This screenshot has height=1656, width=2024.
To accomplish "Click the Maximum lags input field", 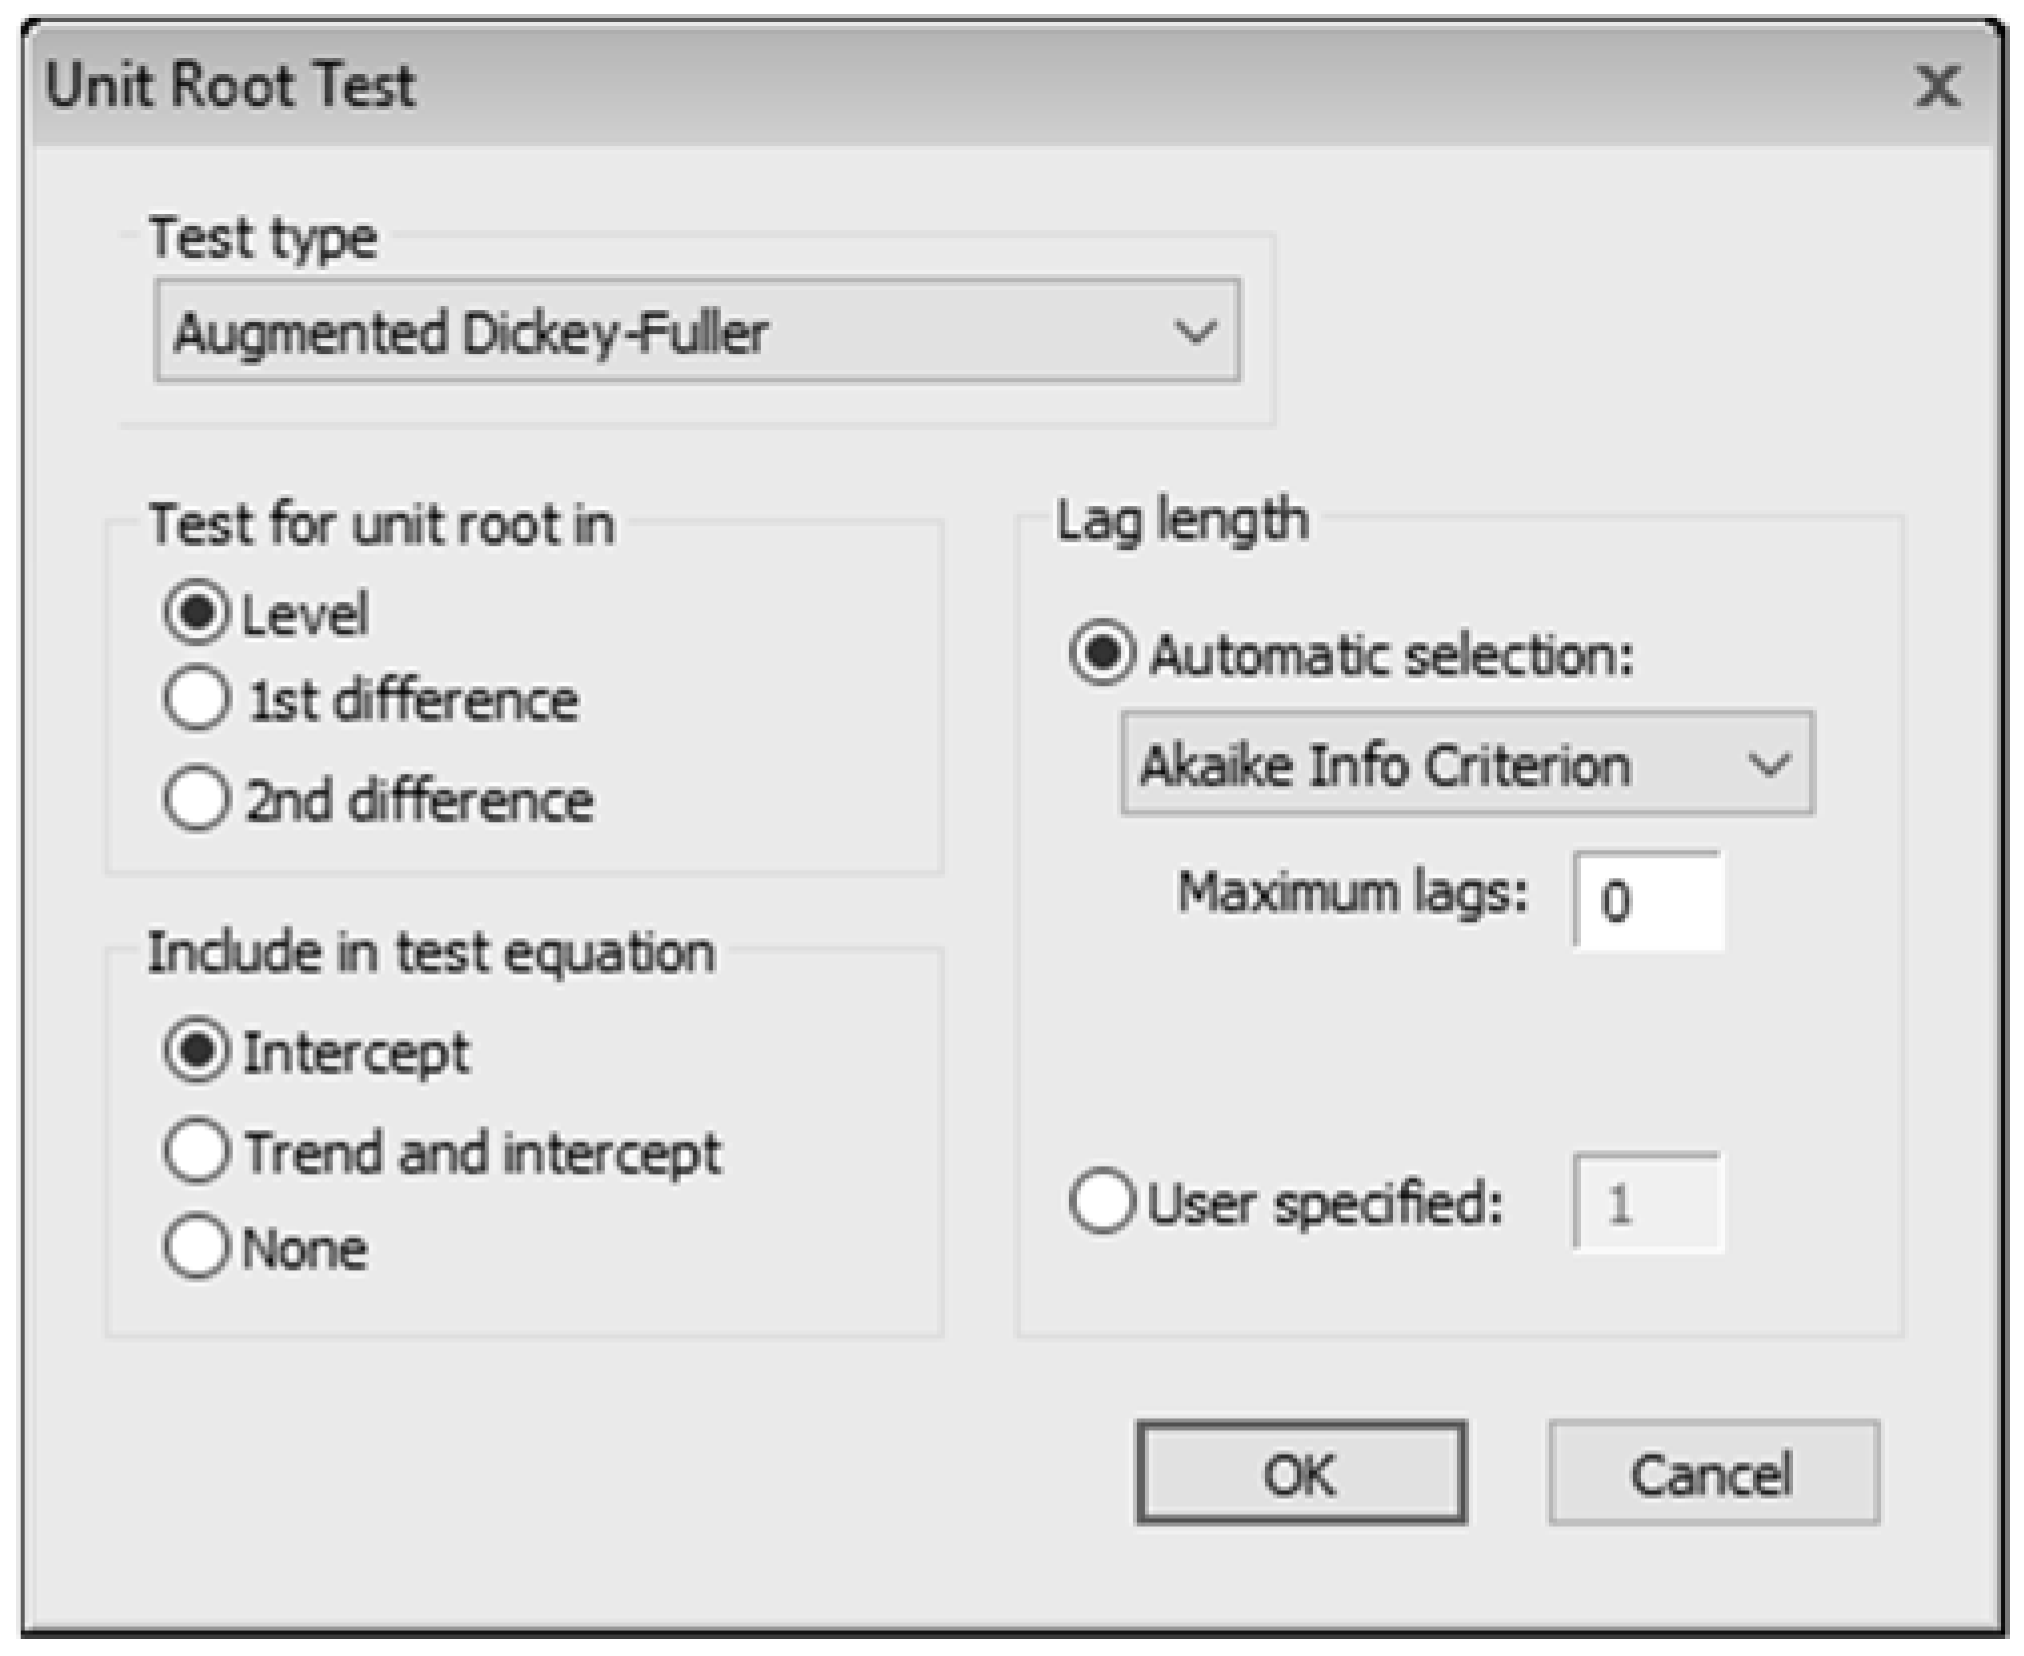I will [1647, 900].
